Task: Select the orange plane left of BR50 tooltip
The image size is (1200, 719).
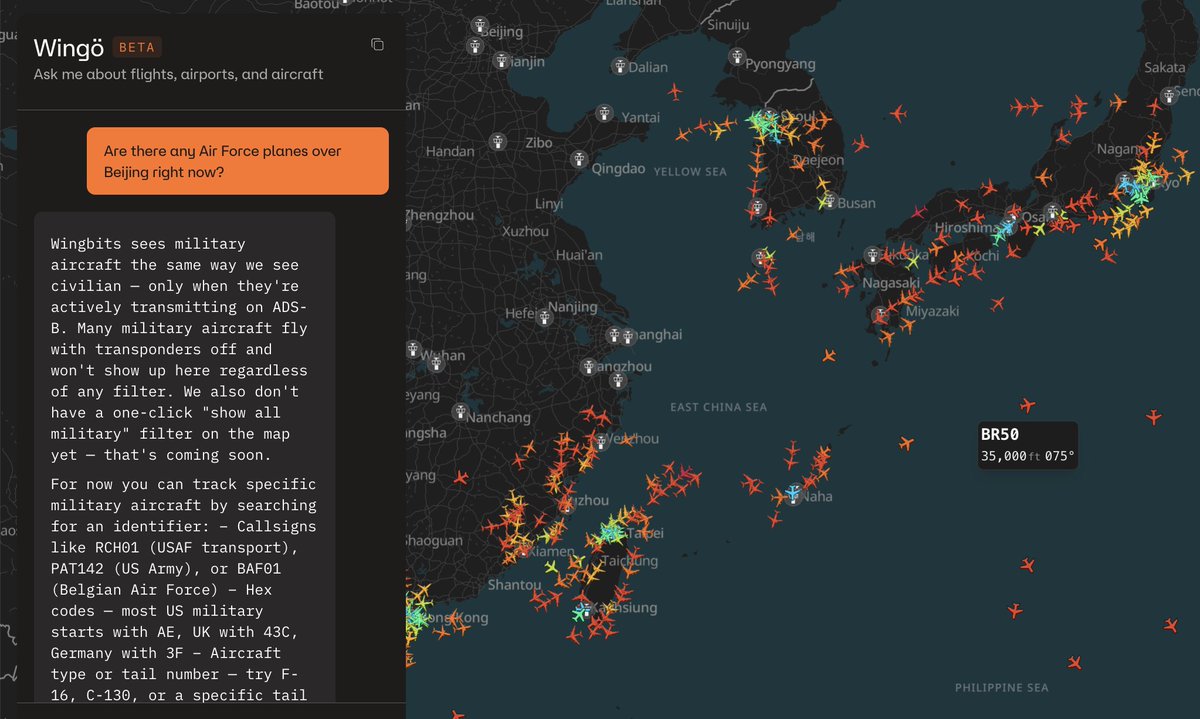Action: (x=906, y=443)
